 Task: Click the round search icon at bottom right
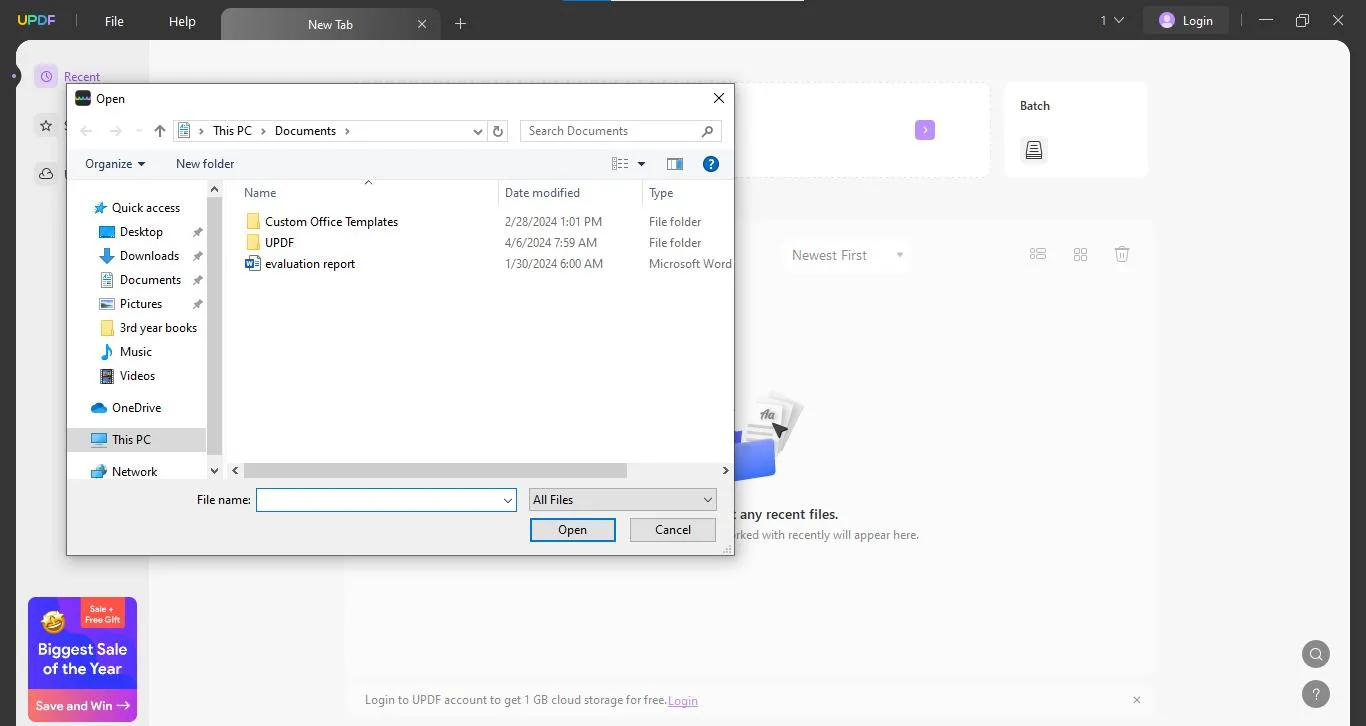pos(1316,655)
